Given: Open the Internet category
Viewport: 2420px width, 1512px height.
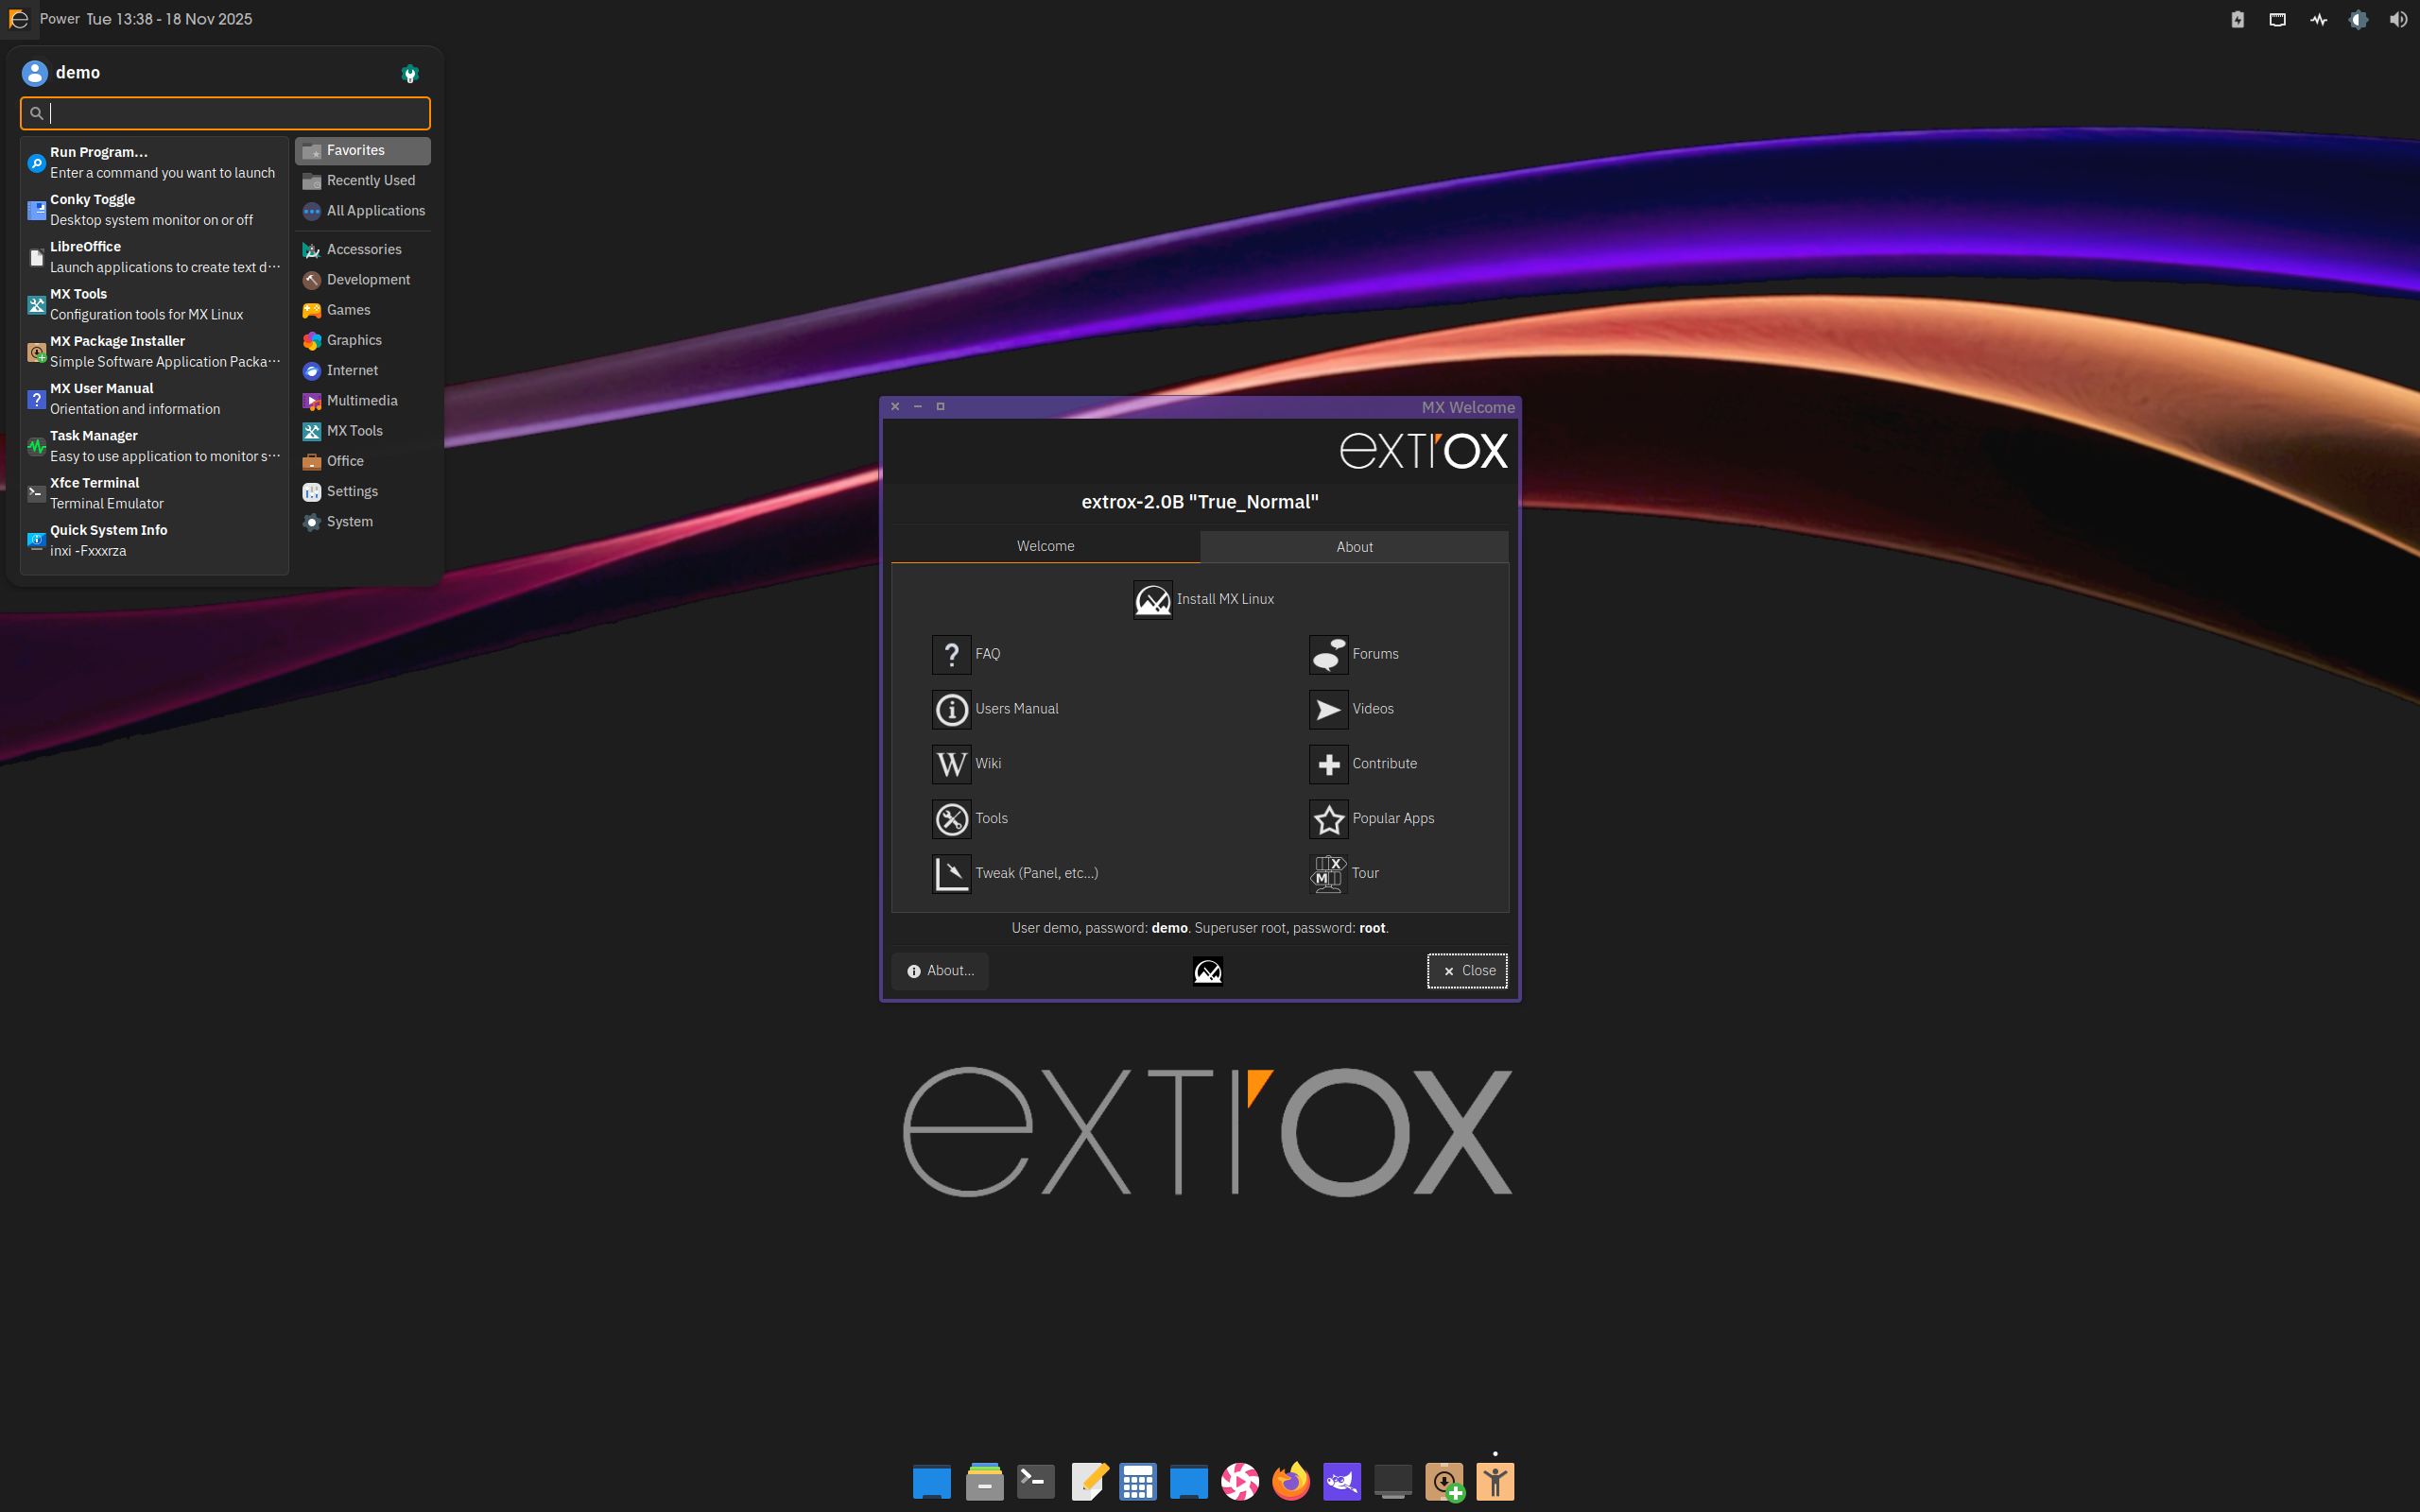Looking at the screenshot, I should pos(362,370).
